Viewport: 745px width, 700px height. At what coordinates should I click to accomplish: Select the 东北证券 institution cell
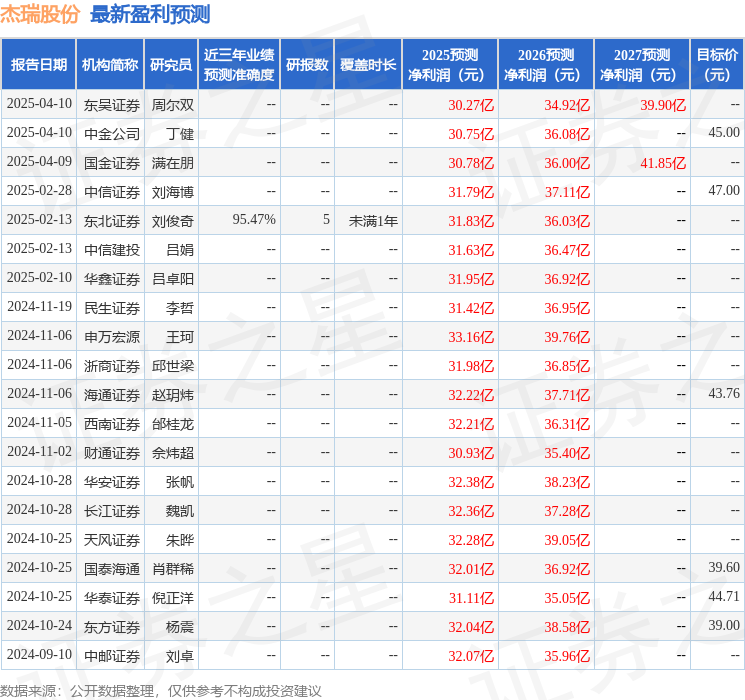click(x=112, y=221)
